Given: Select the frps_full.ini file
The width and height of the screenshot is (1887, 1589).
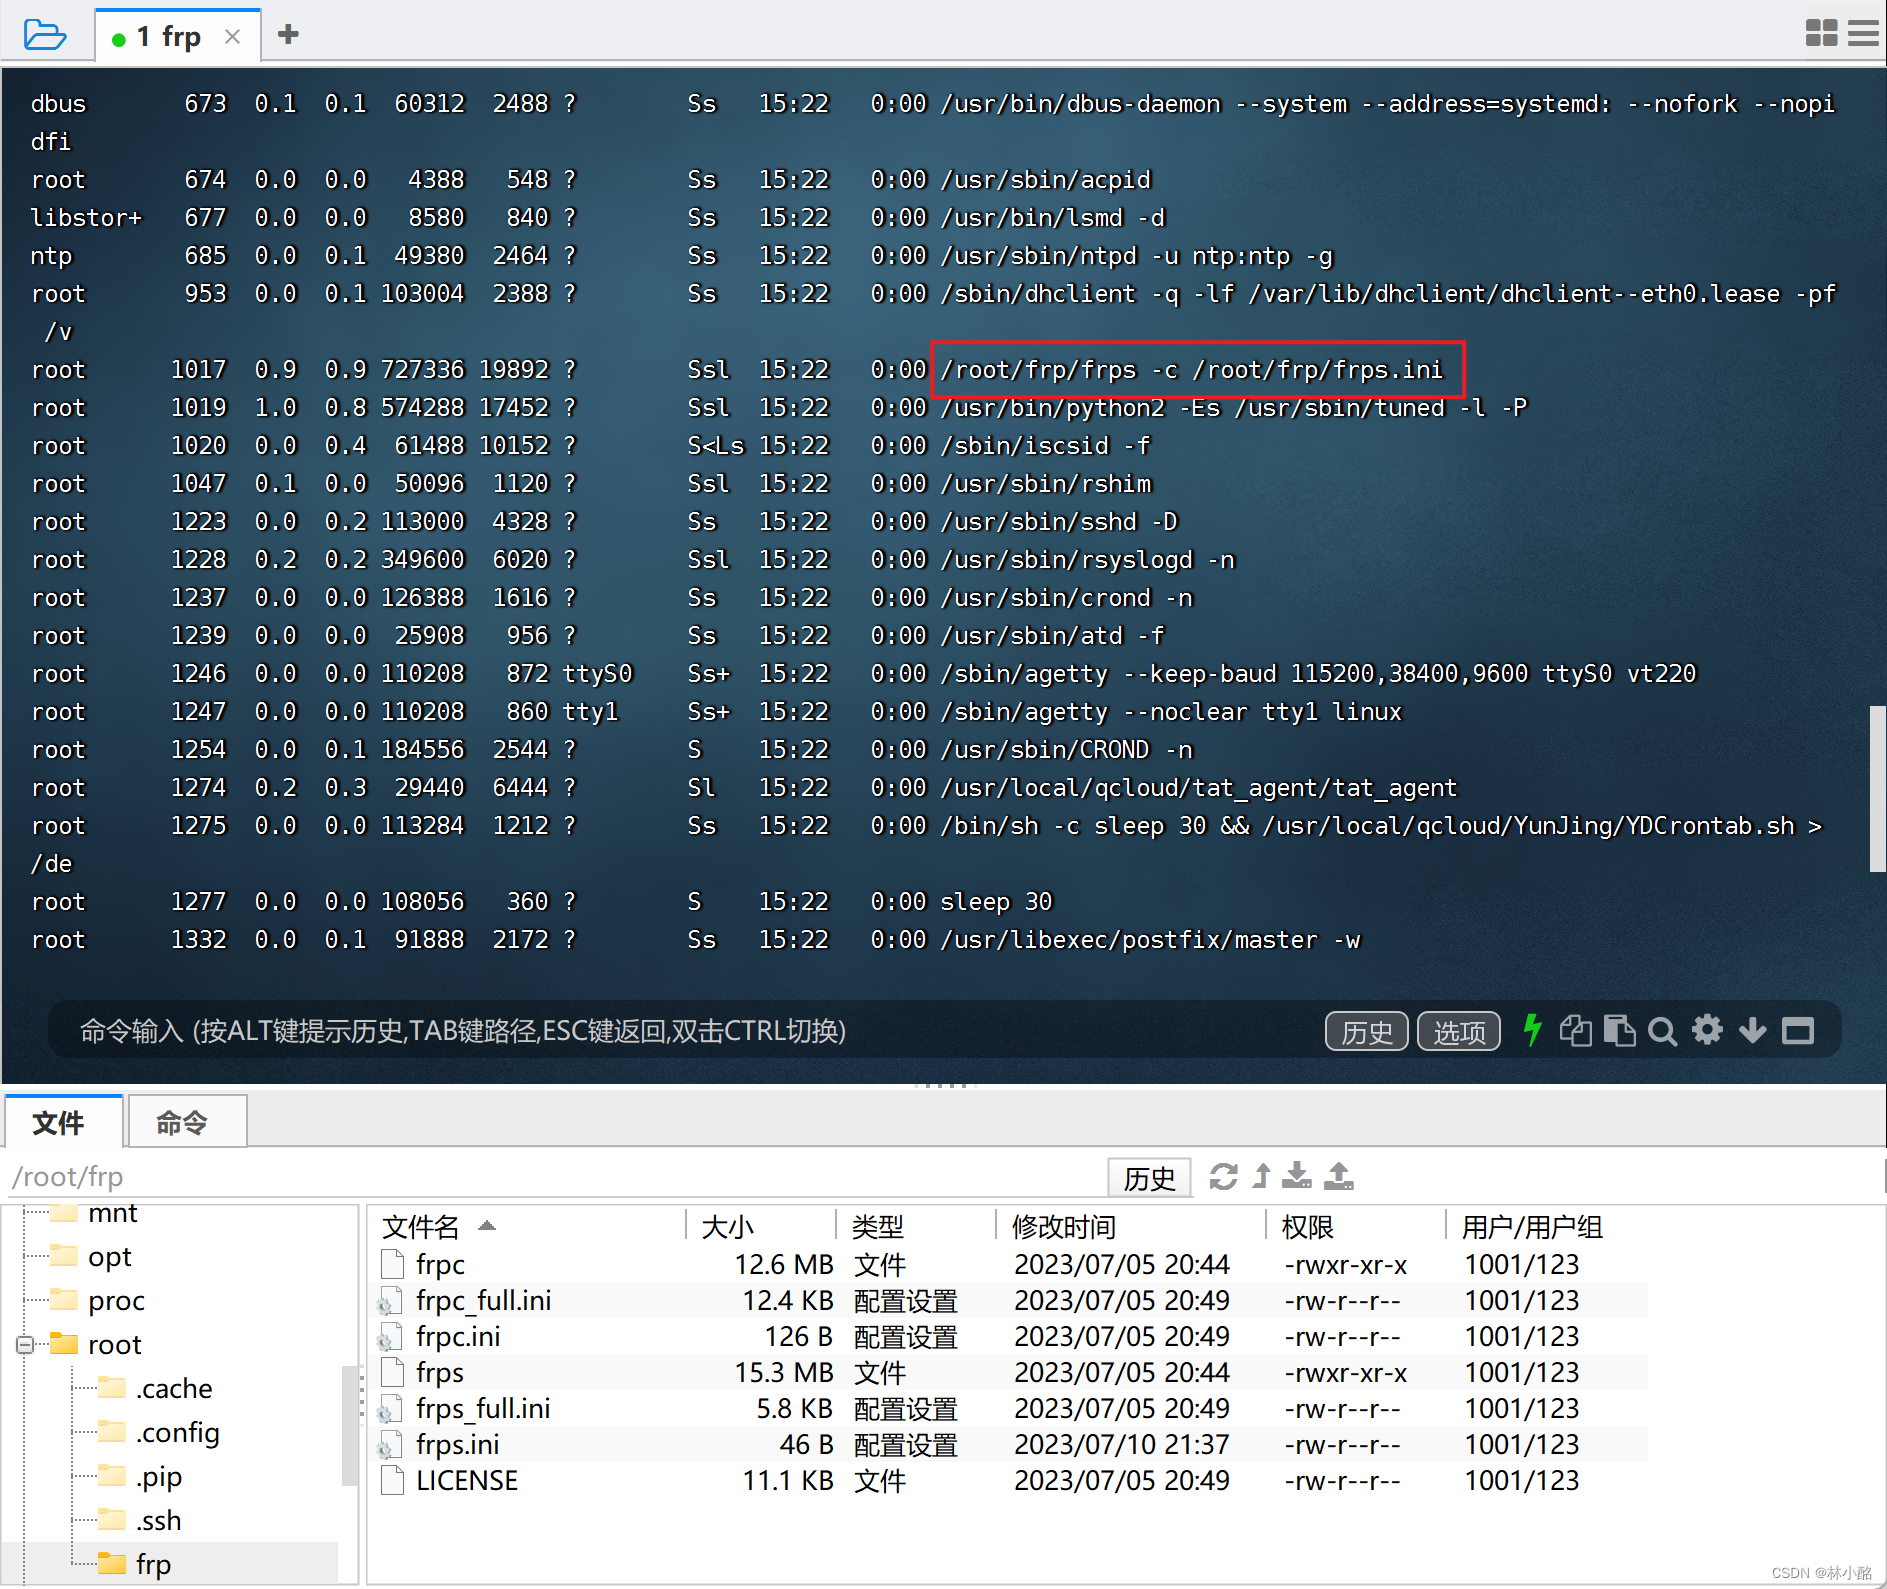Looking at the screenshot, I should point(1010,1409).
